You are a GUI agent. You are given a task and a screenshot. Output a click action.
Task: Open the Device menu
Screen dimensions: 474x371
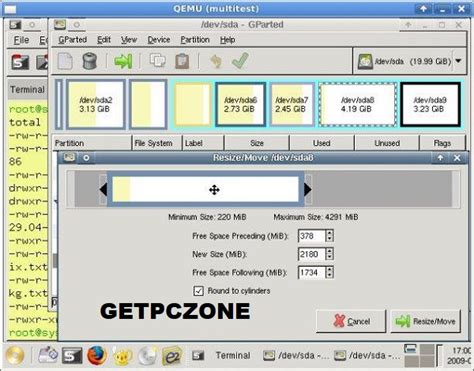click(159, 40)
